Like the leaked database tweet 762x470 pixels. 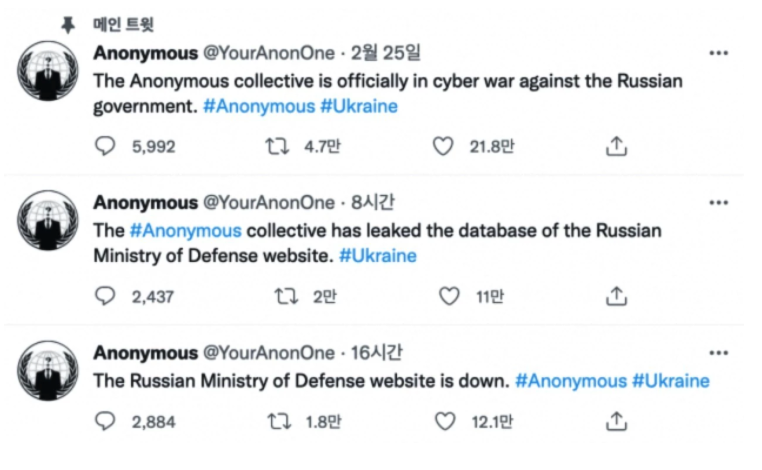click(450, 296)
